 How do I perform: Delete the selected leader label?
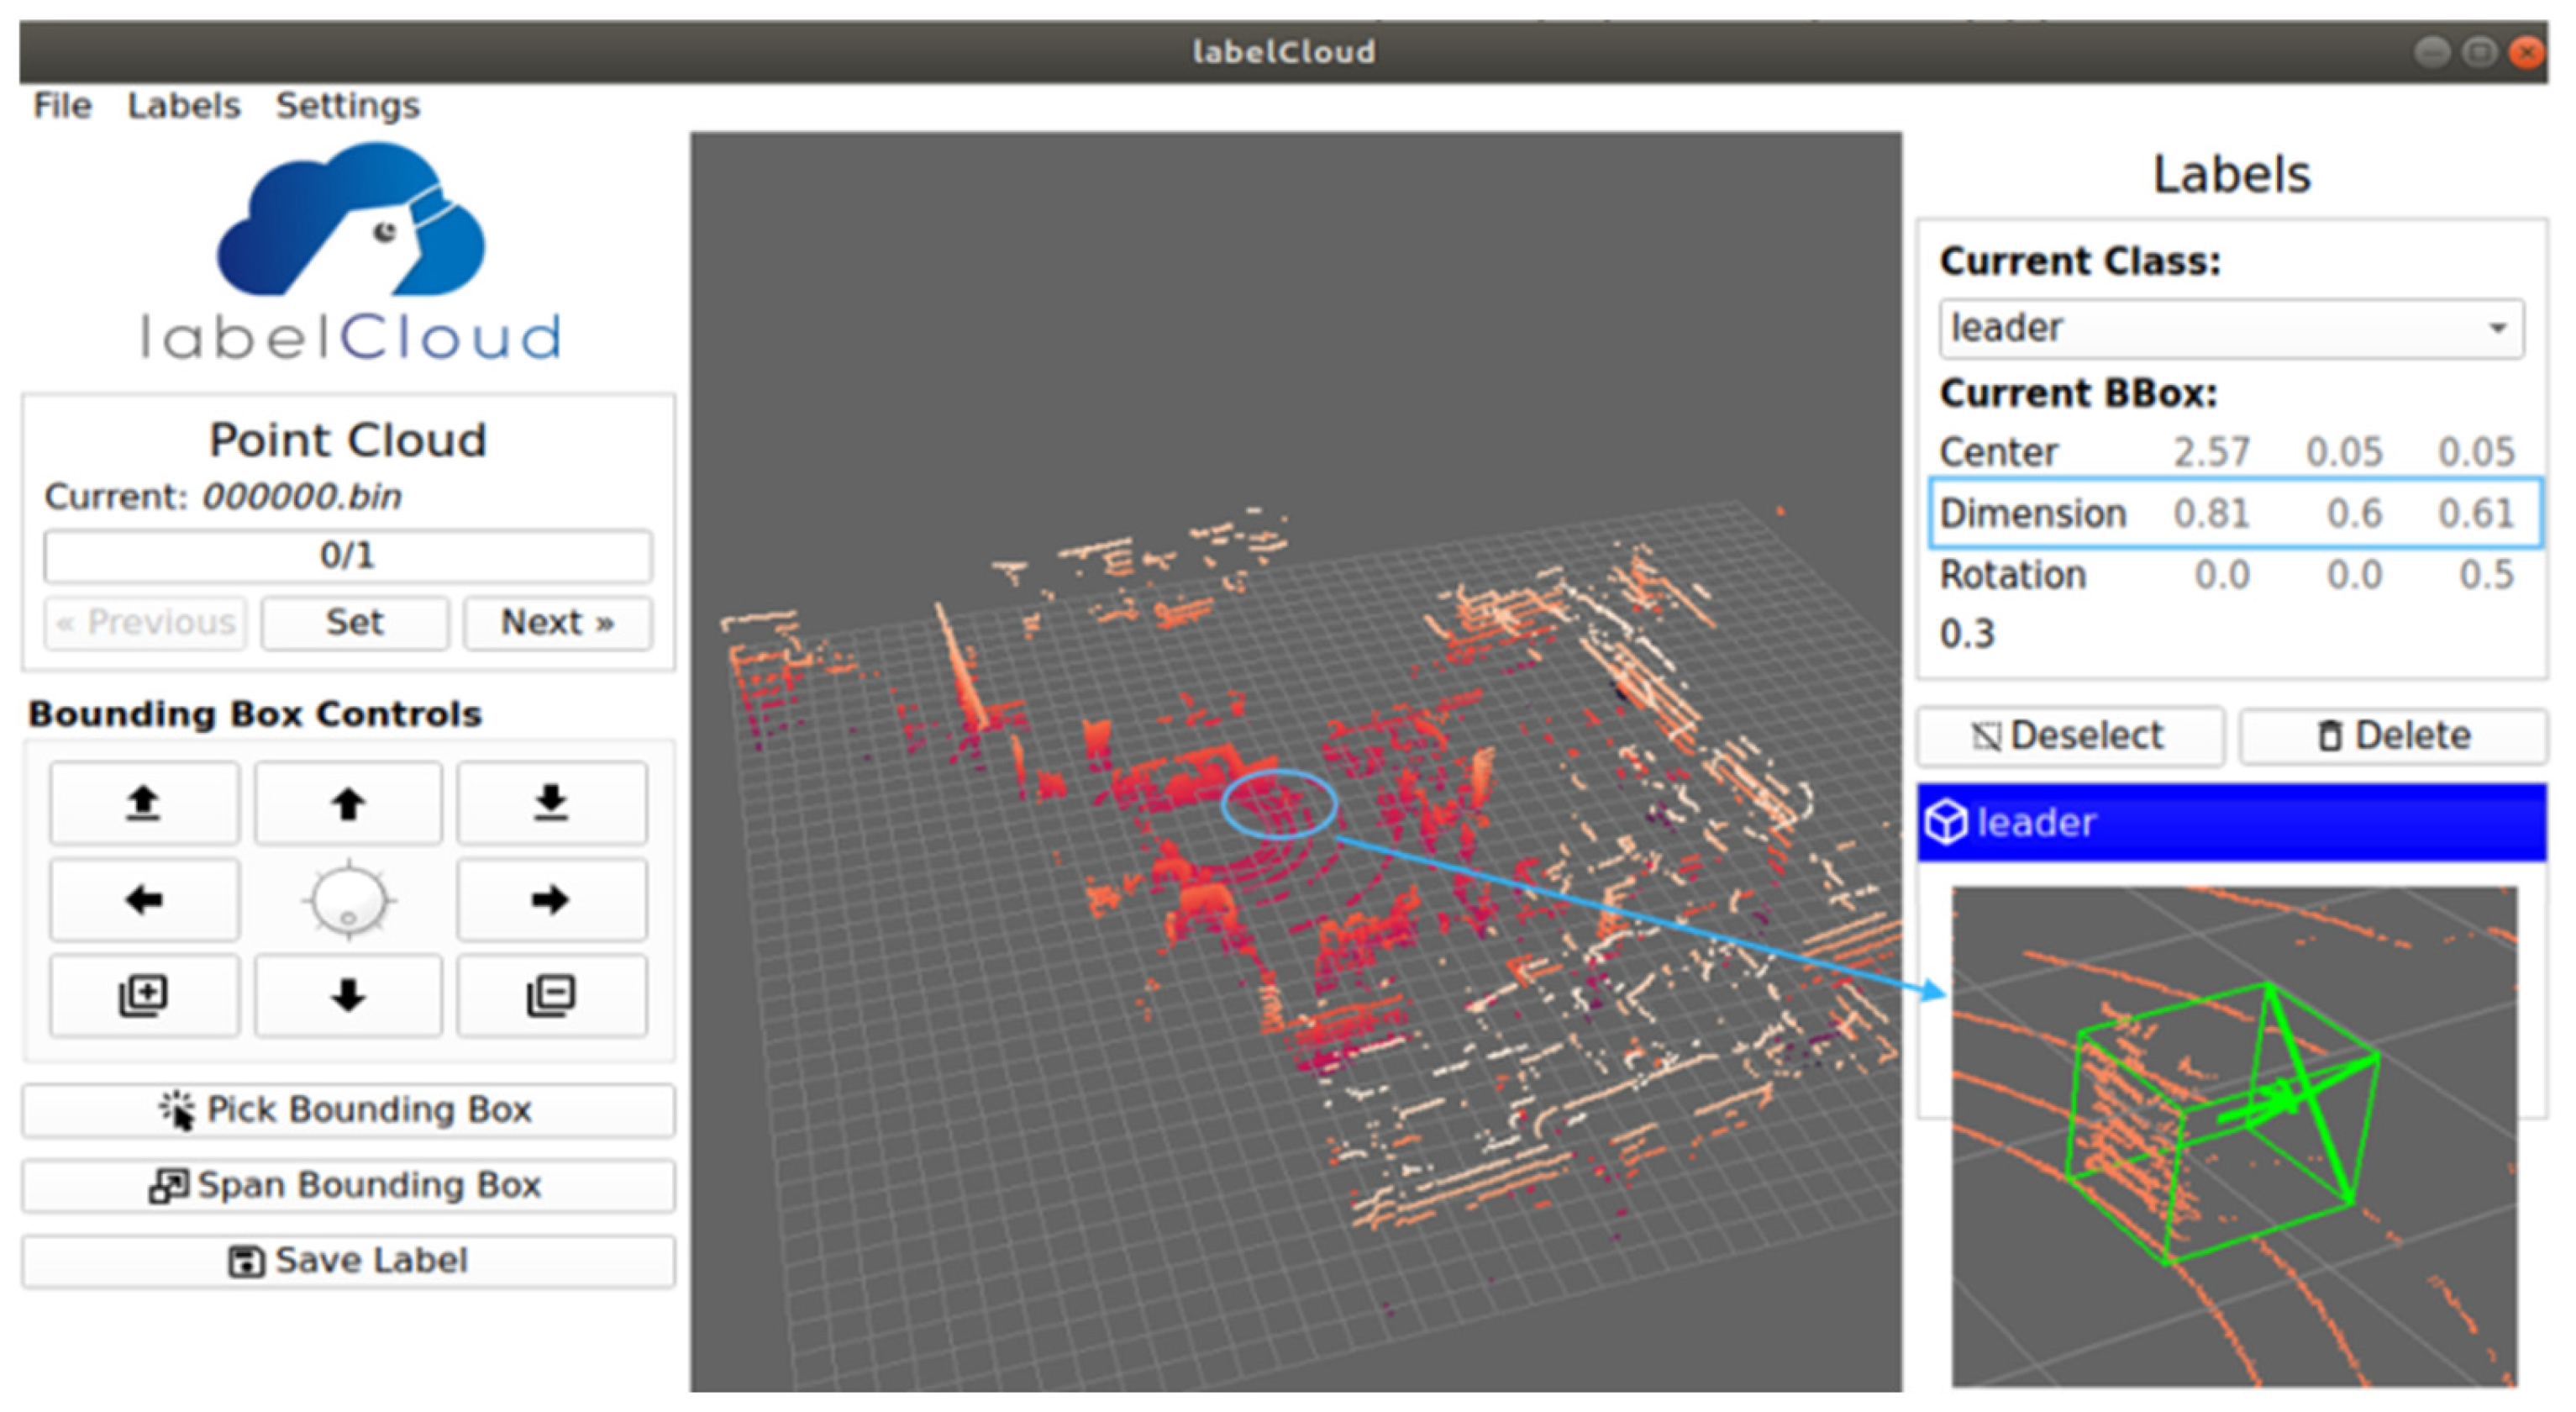click(x=2392, y=736)
